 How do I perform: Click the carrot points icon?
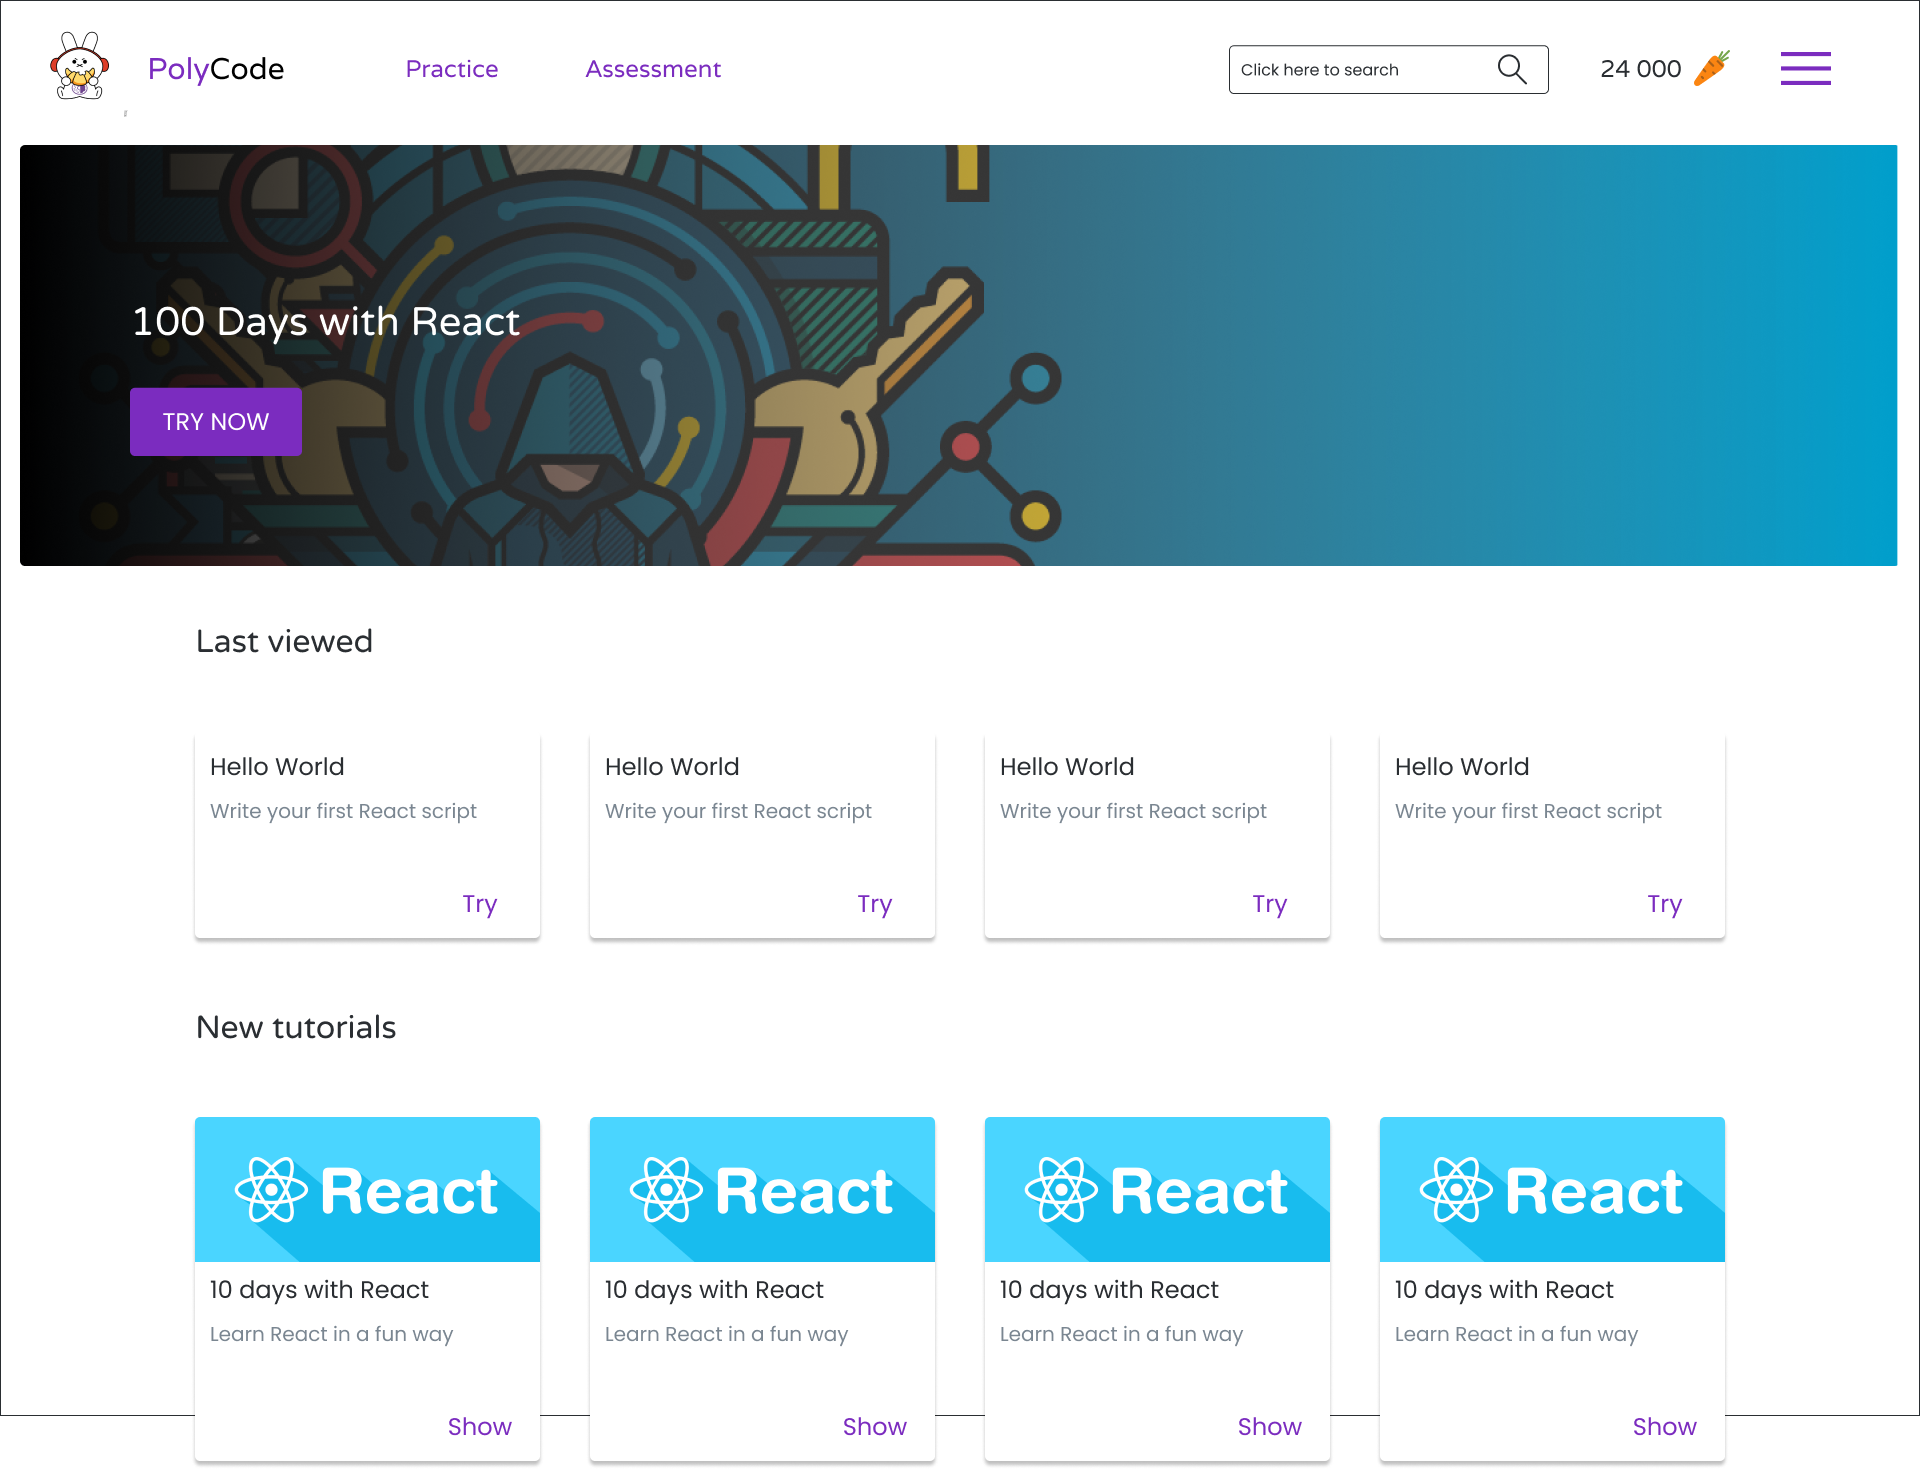click(x=1711, y=69)
